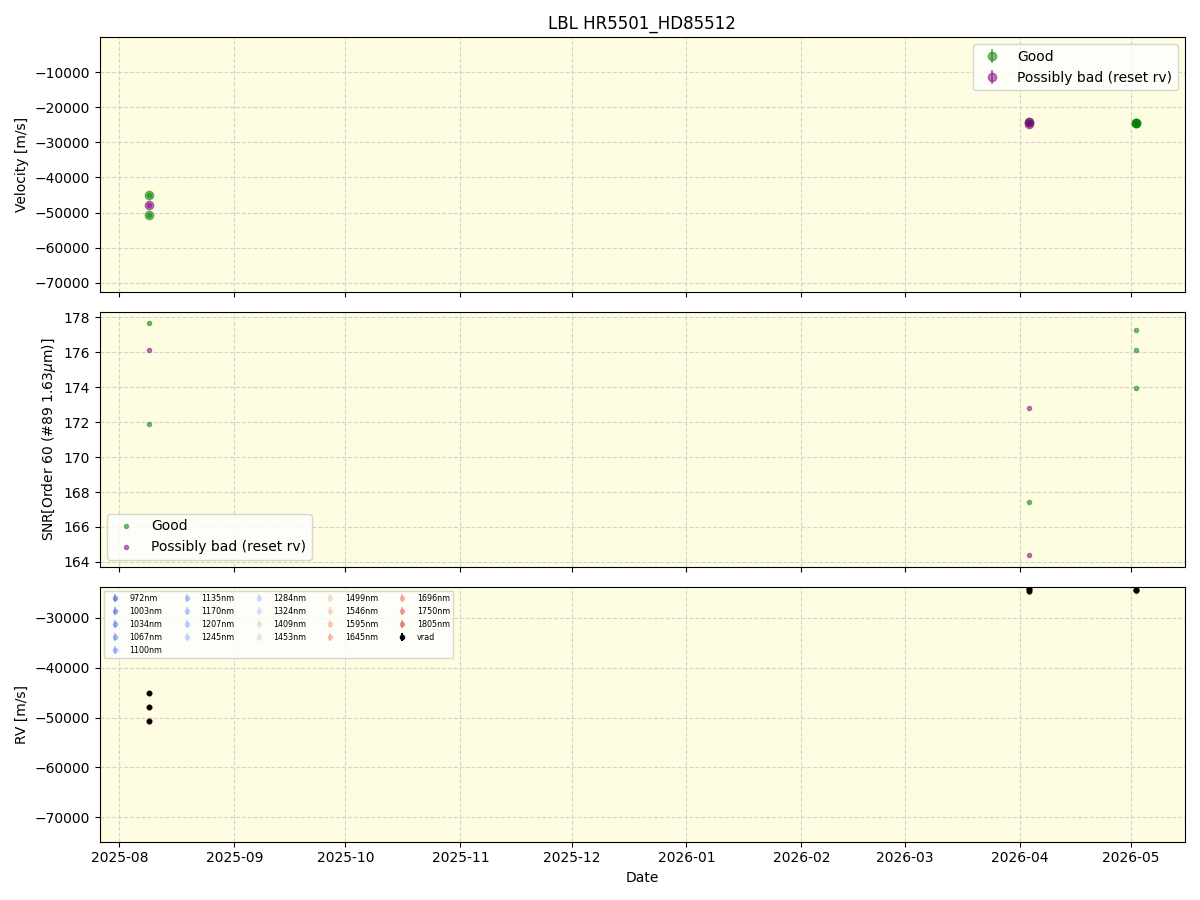Image resolution: width=1200 pixels, height=900 pixels.
Task: Click the 1207nm legend label
Action: (x=217, y=624)
